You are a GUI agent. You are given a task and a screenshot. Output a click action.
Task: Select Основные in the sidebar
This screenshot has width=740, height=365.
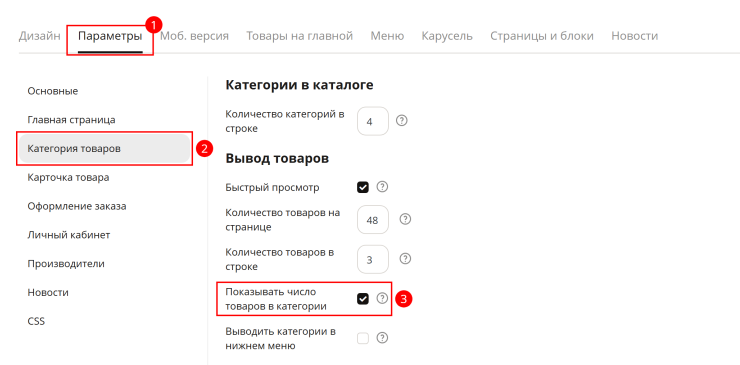point(53,91)
